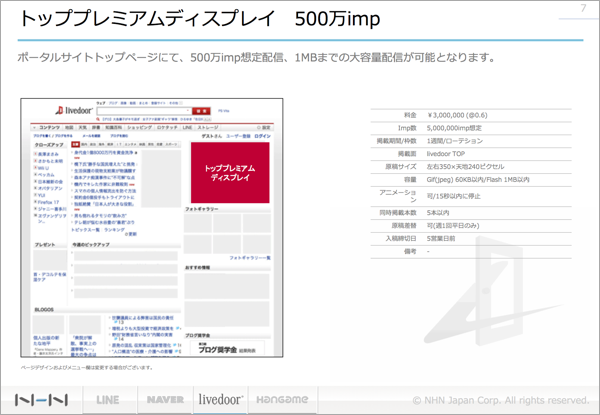Image resolution: width=600 pixels, height=415 pixels.
Task: Click the livedoor TOP table value
Action: tap(446, 154)
